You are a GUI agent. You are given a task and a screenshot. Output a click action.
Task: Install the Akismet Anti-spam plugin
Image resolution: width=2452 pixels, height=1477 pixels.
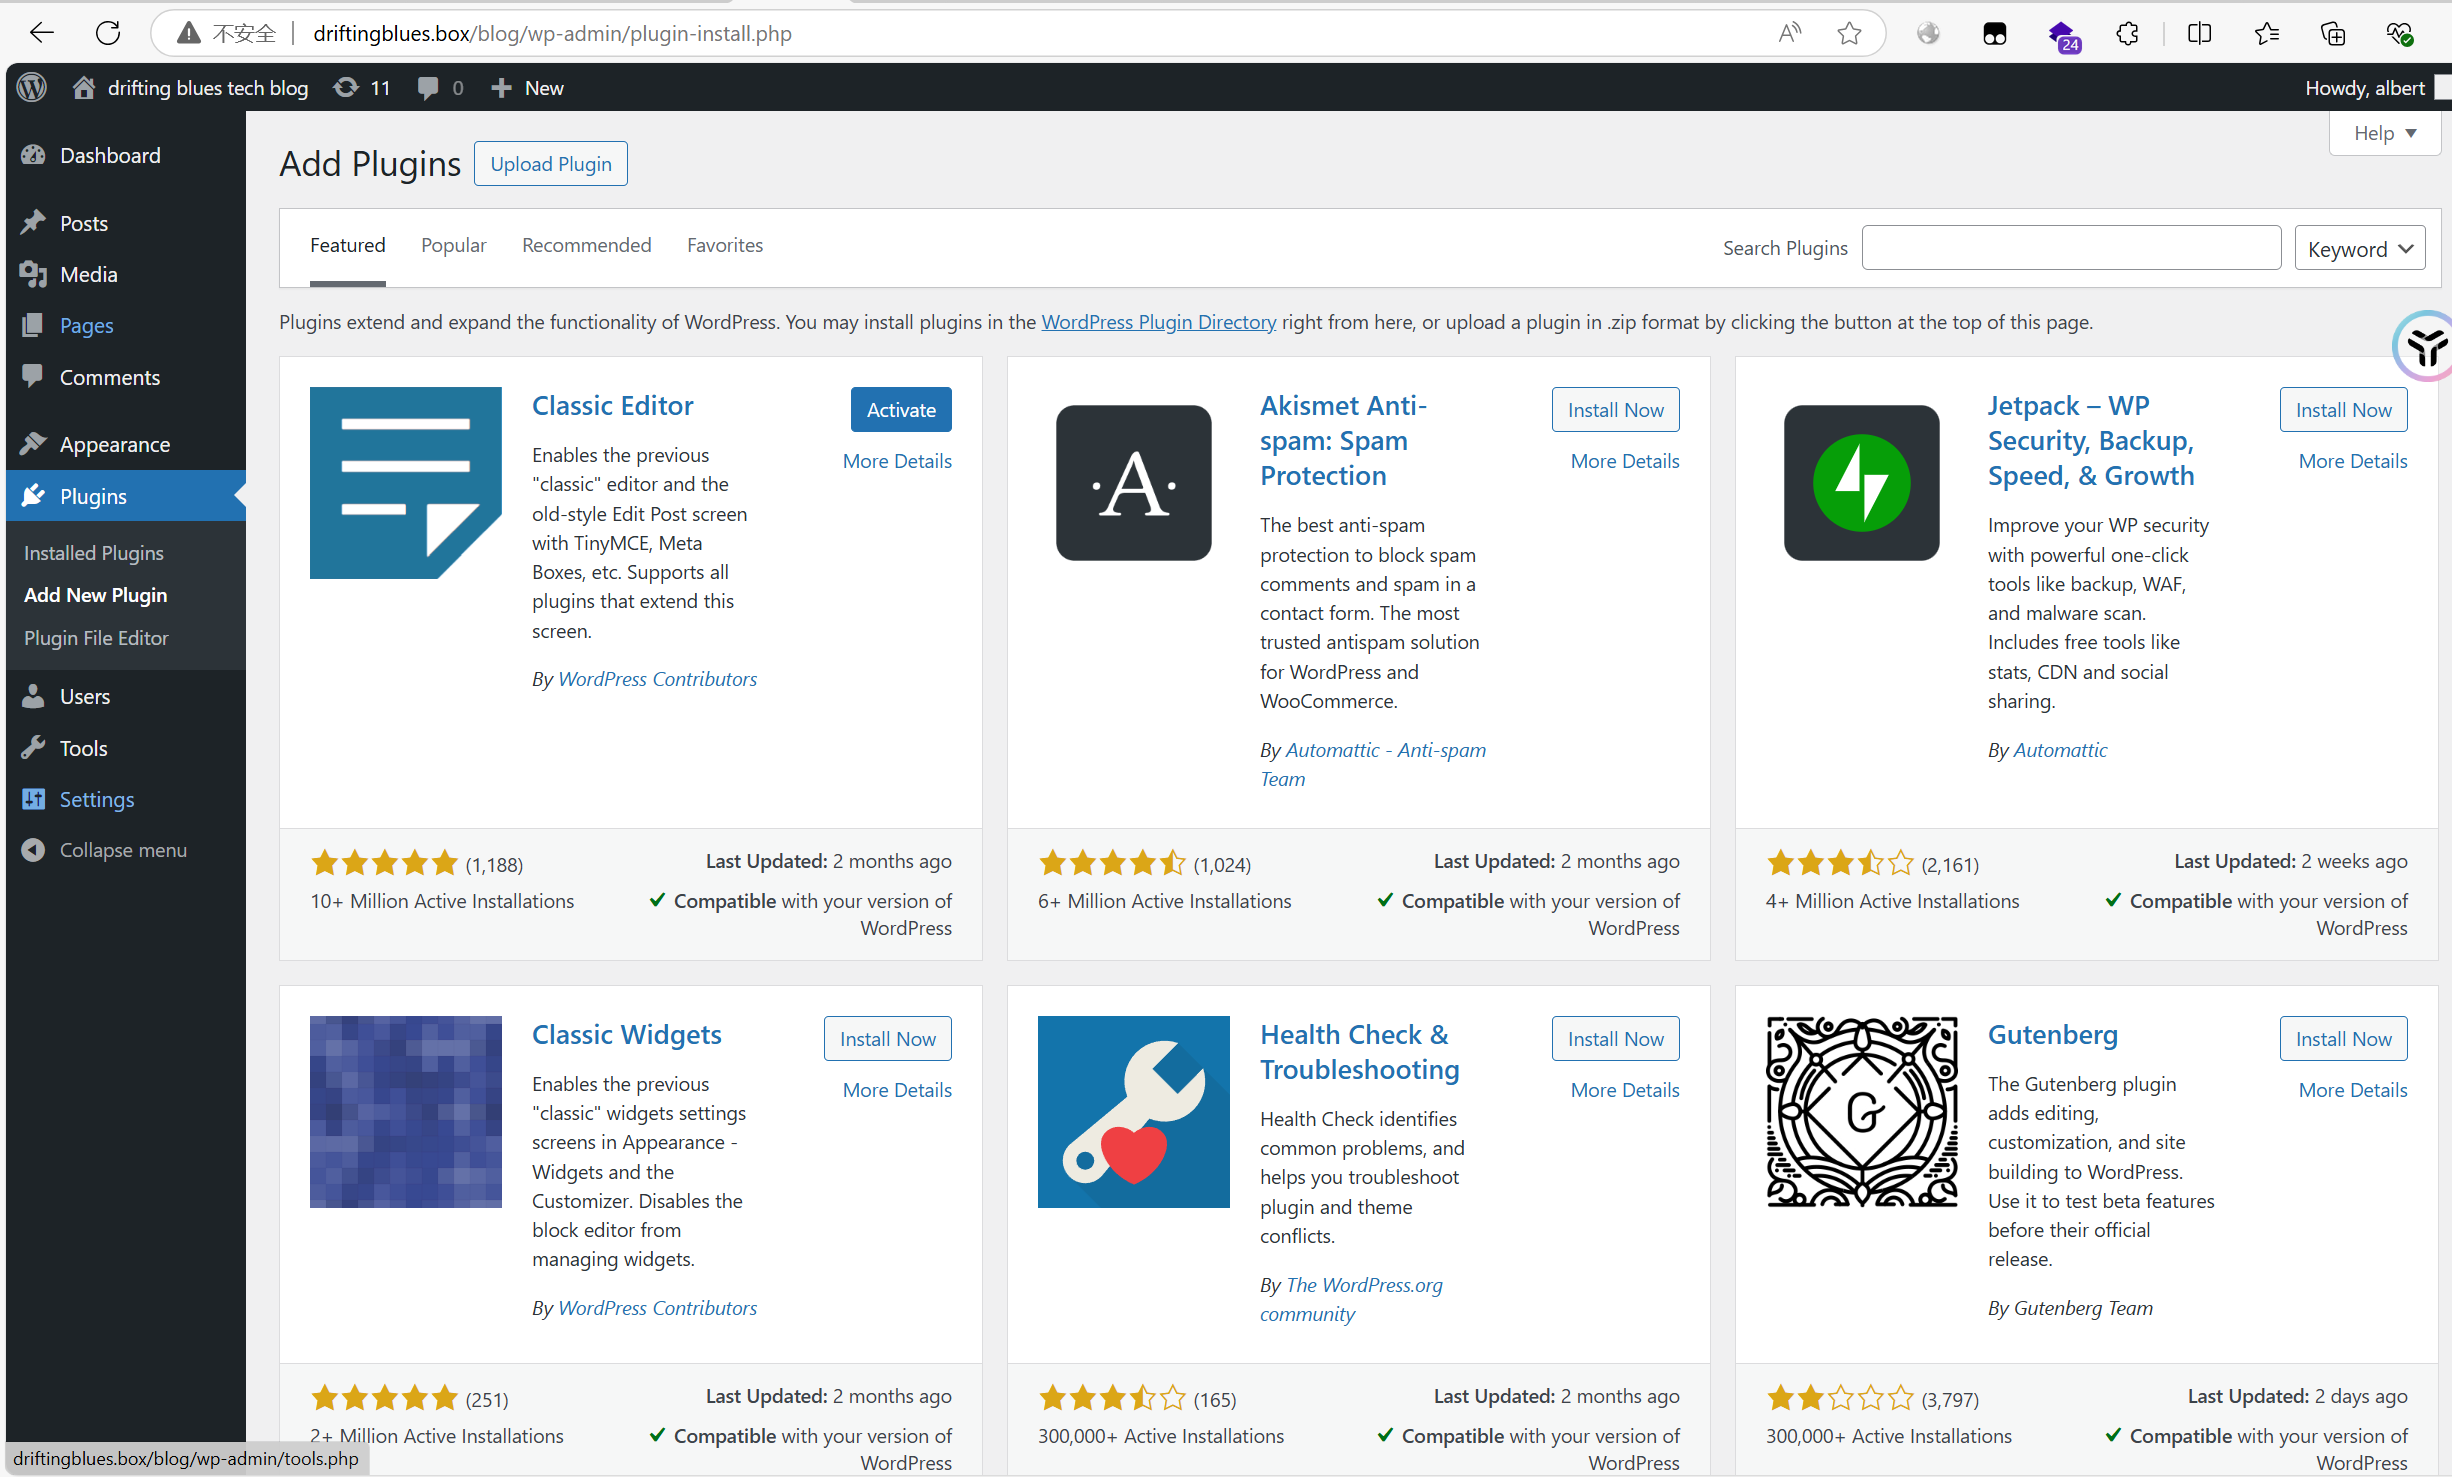pos(1615,410)
